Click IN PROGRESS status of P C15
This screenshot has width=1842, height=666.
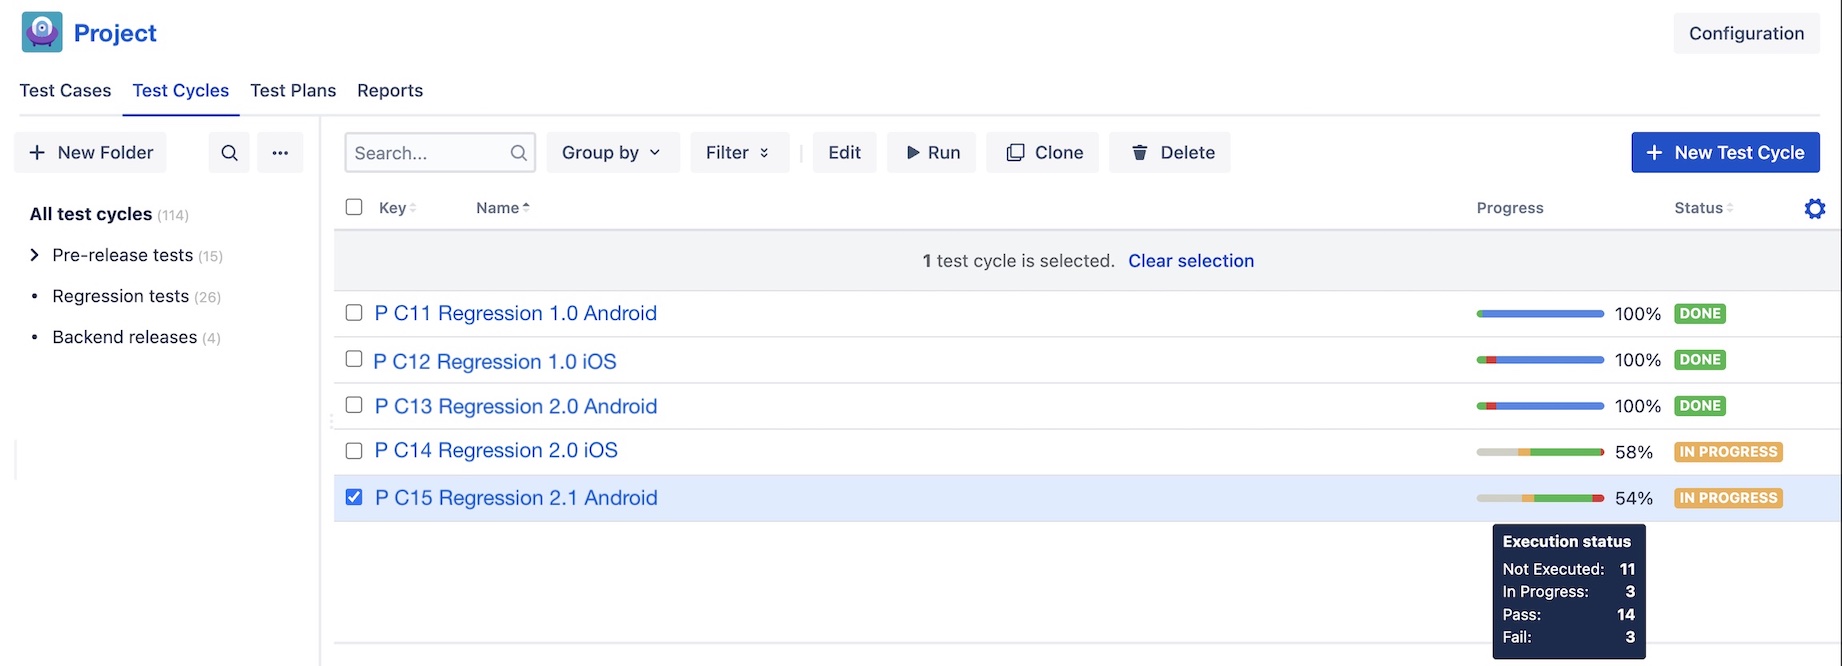point(1728,498)
